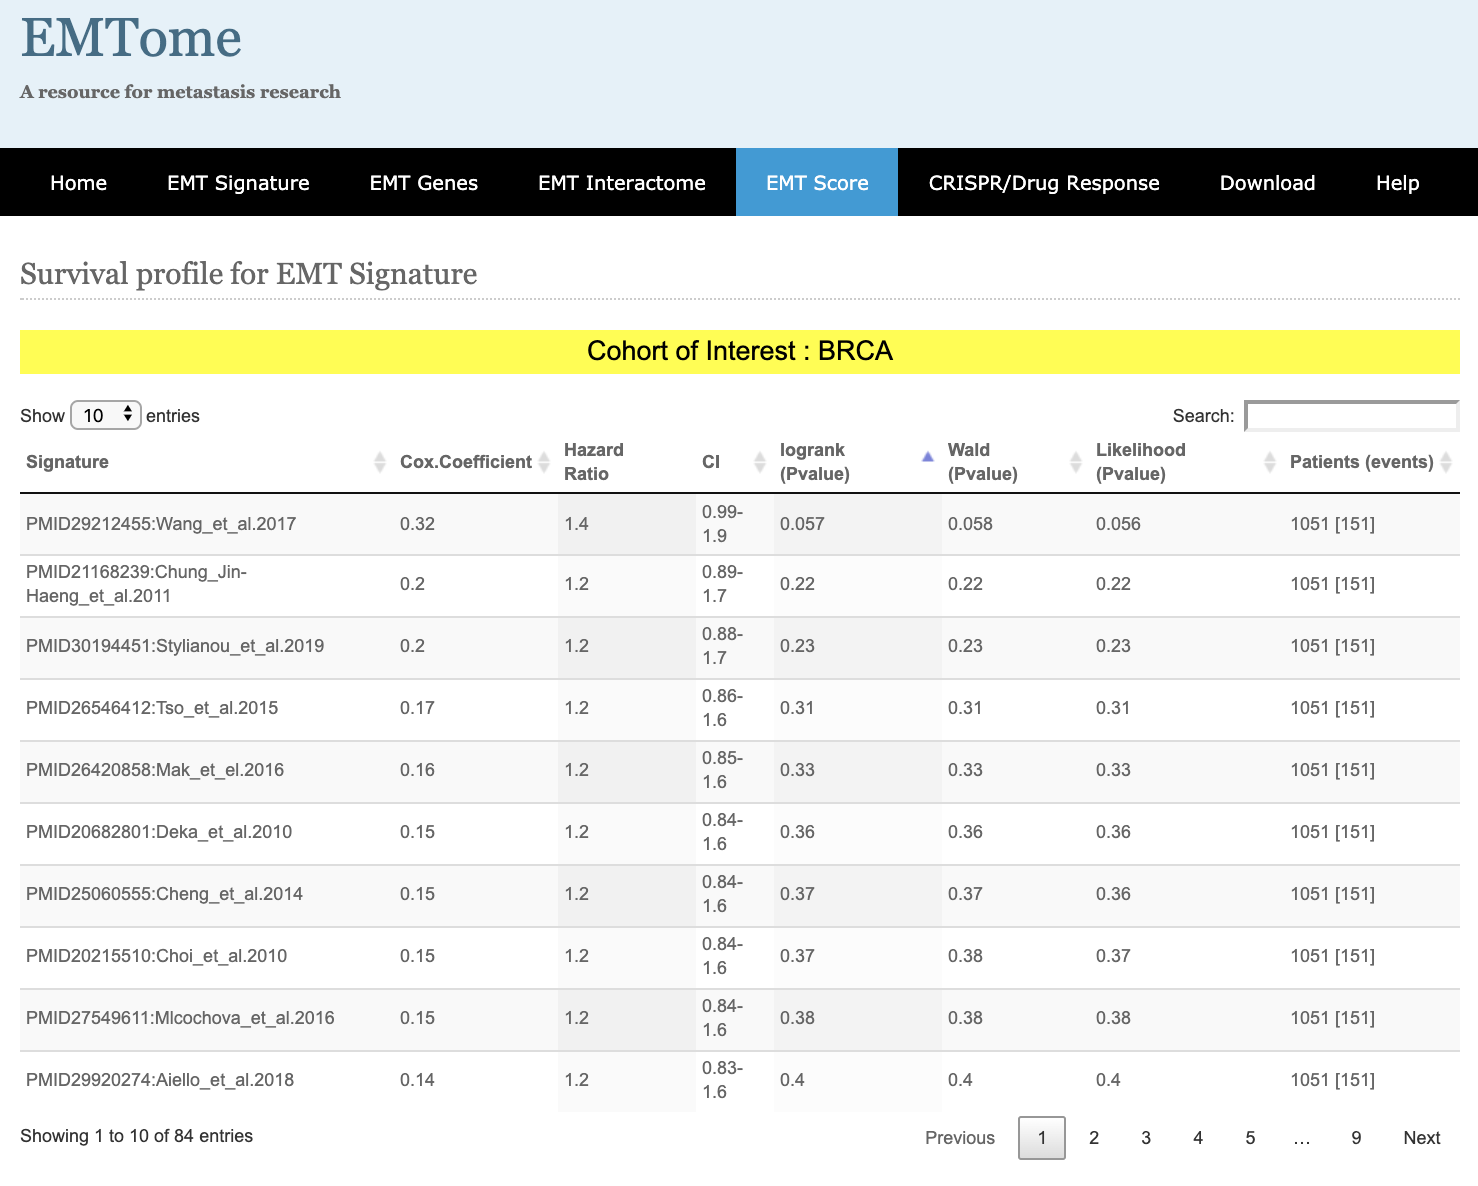The image size is (1478, 1186).
Task: Select the EMT Score tab
Action: click(x=817, y=183)
